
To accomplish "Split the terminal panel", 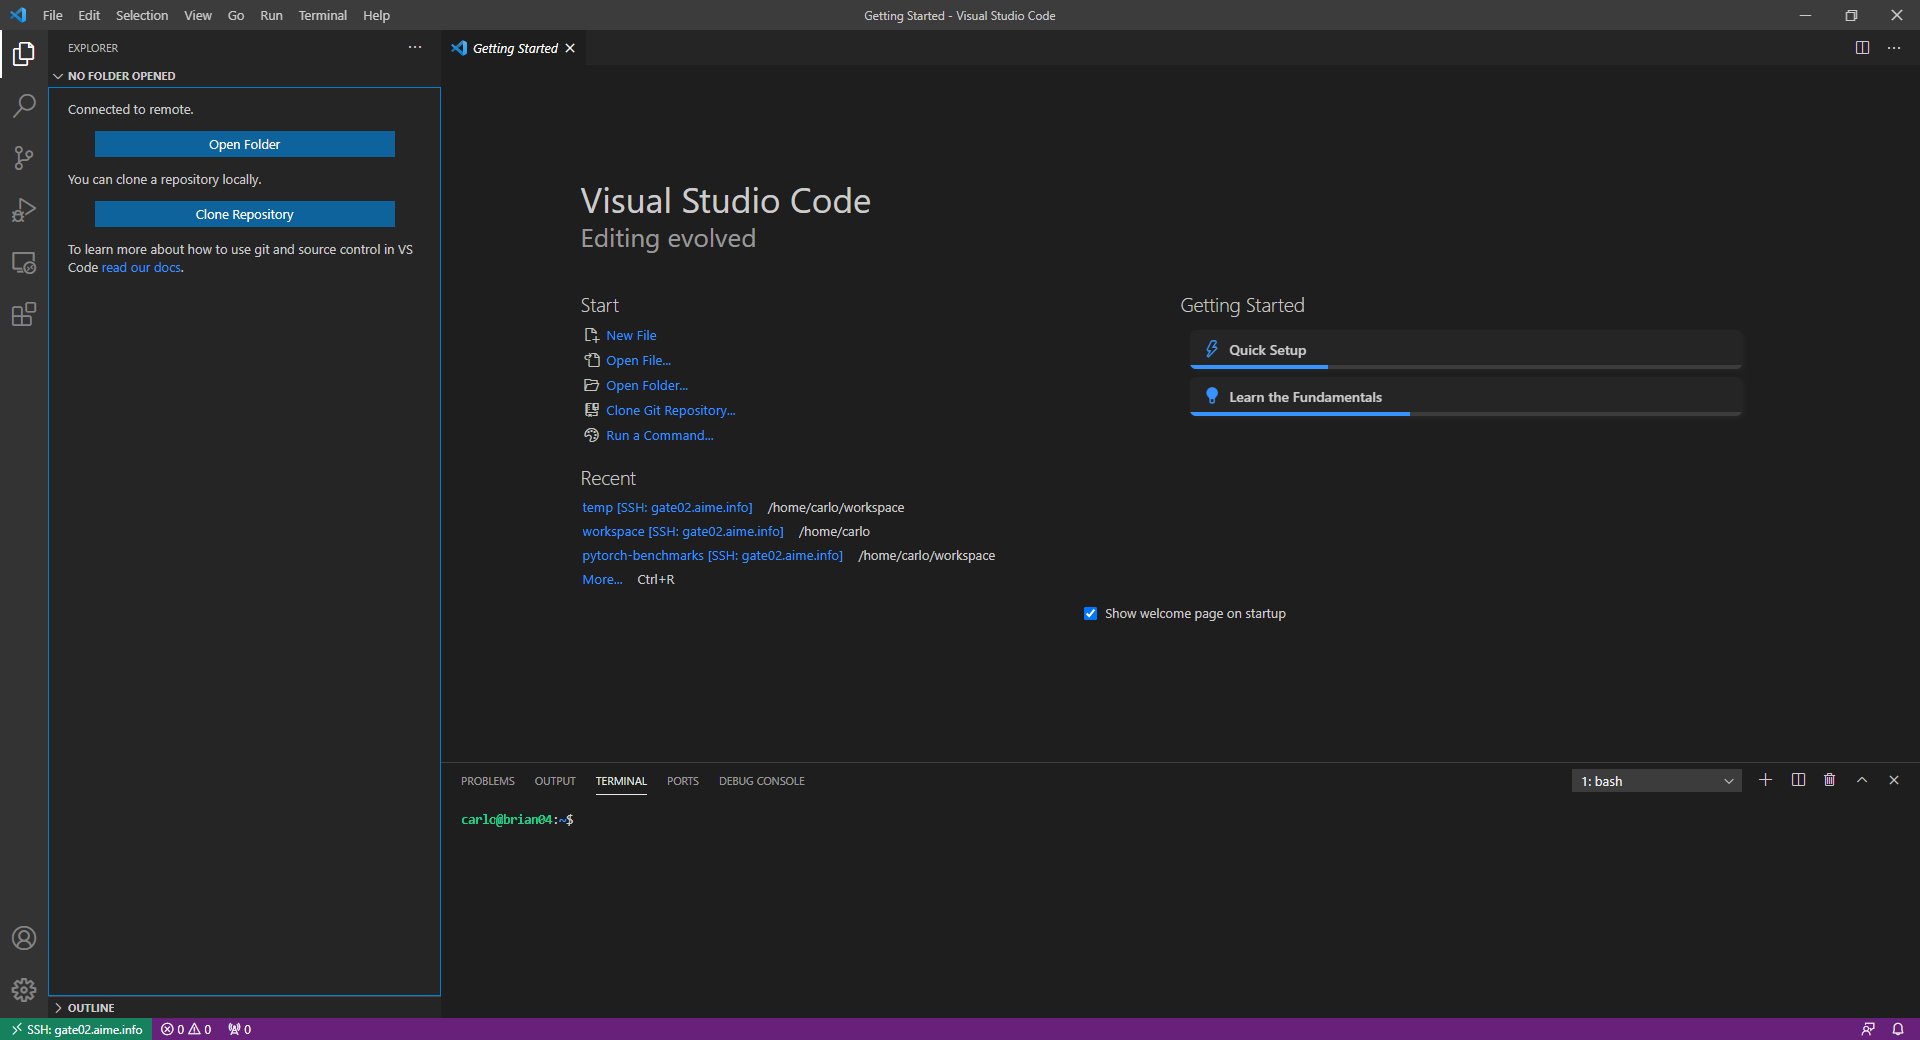I will click(1798, 780).
